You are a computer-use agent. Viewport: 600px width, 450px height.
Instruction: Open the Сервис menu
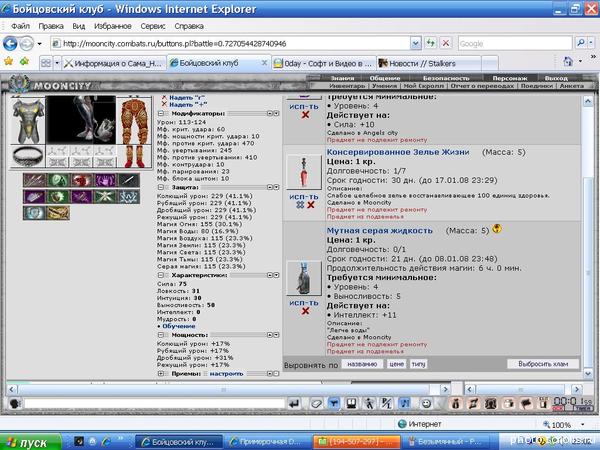coord(153,26)
